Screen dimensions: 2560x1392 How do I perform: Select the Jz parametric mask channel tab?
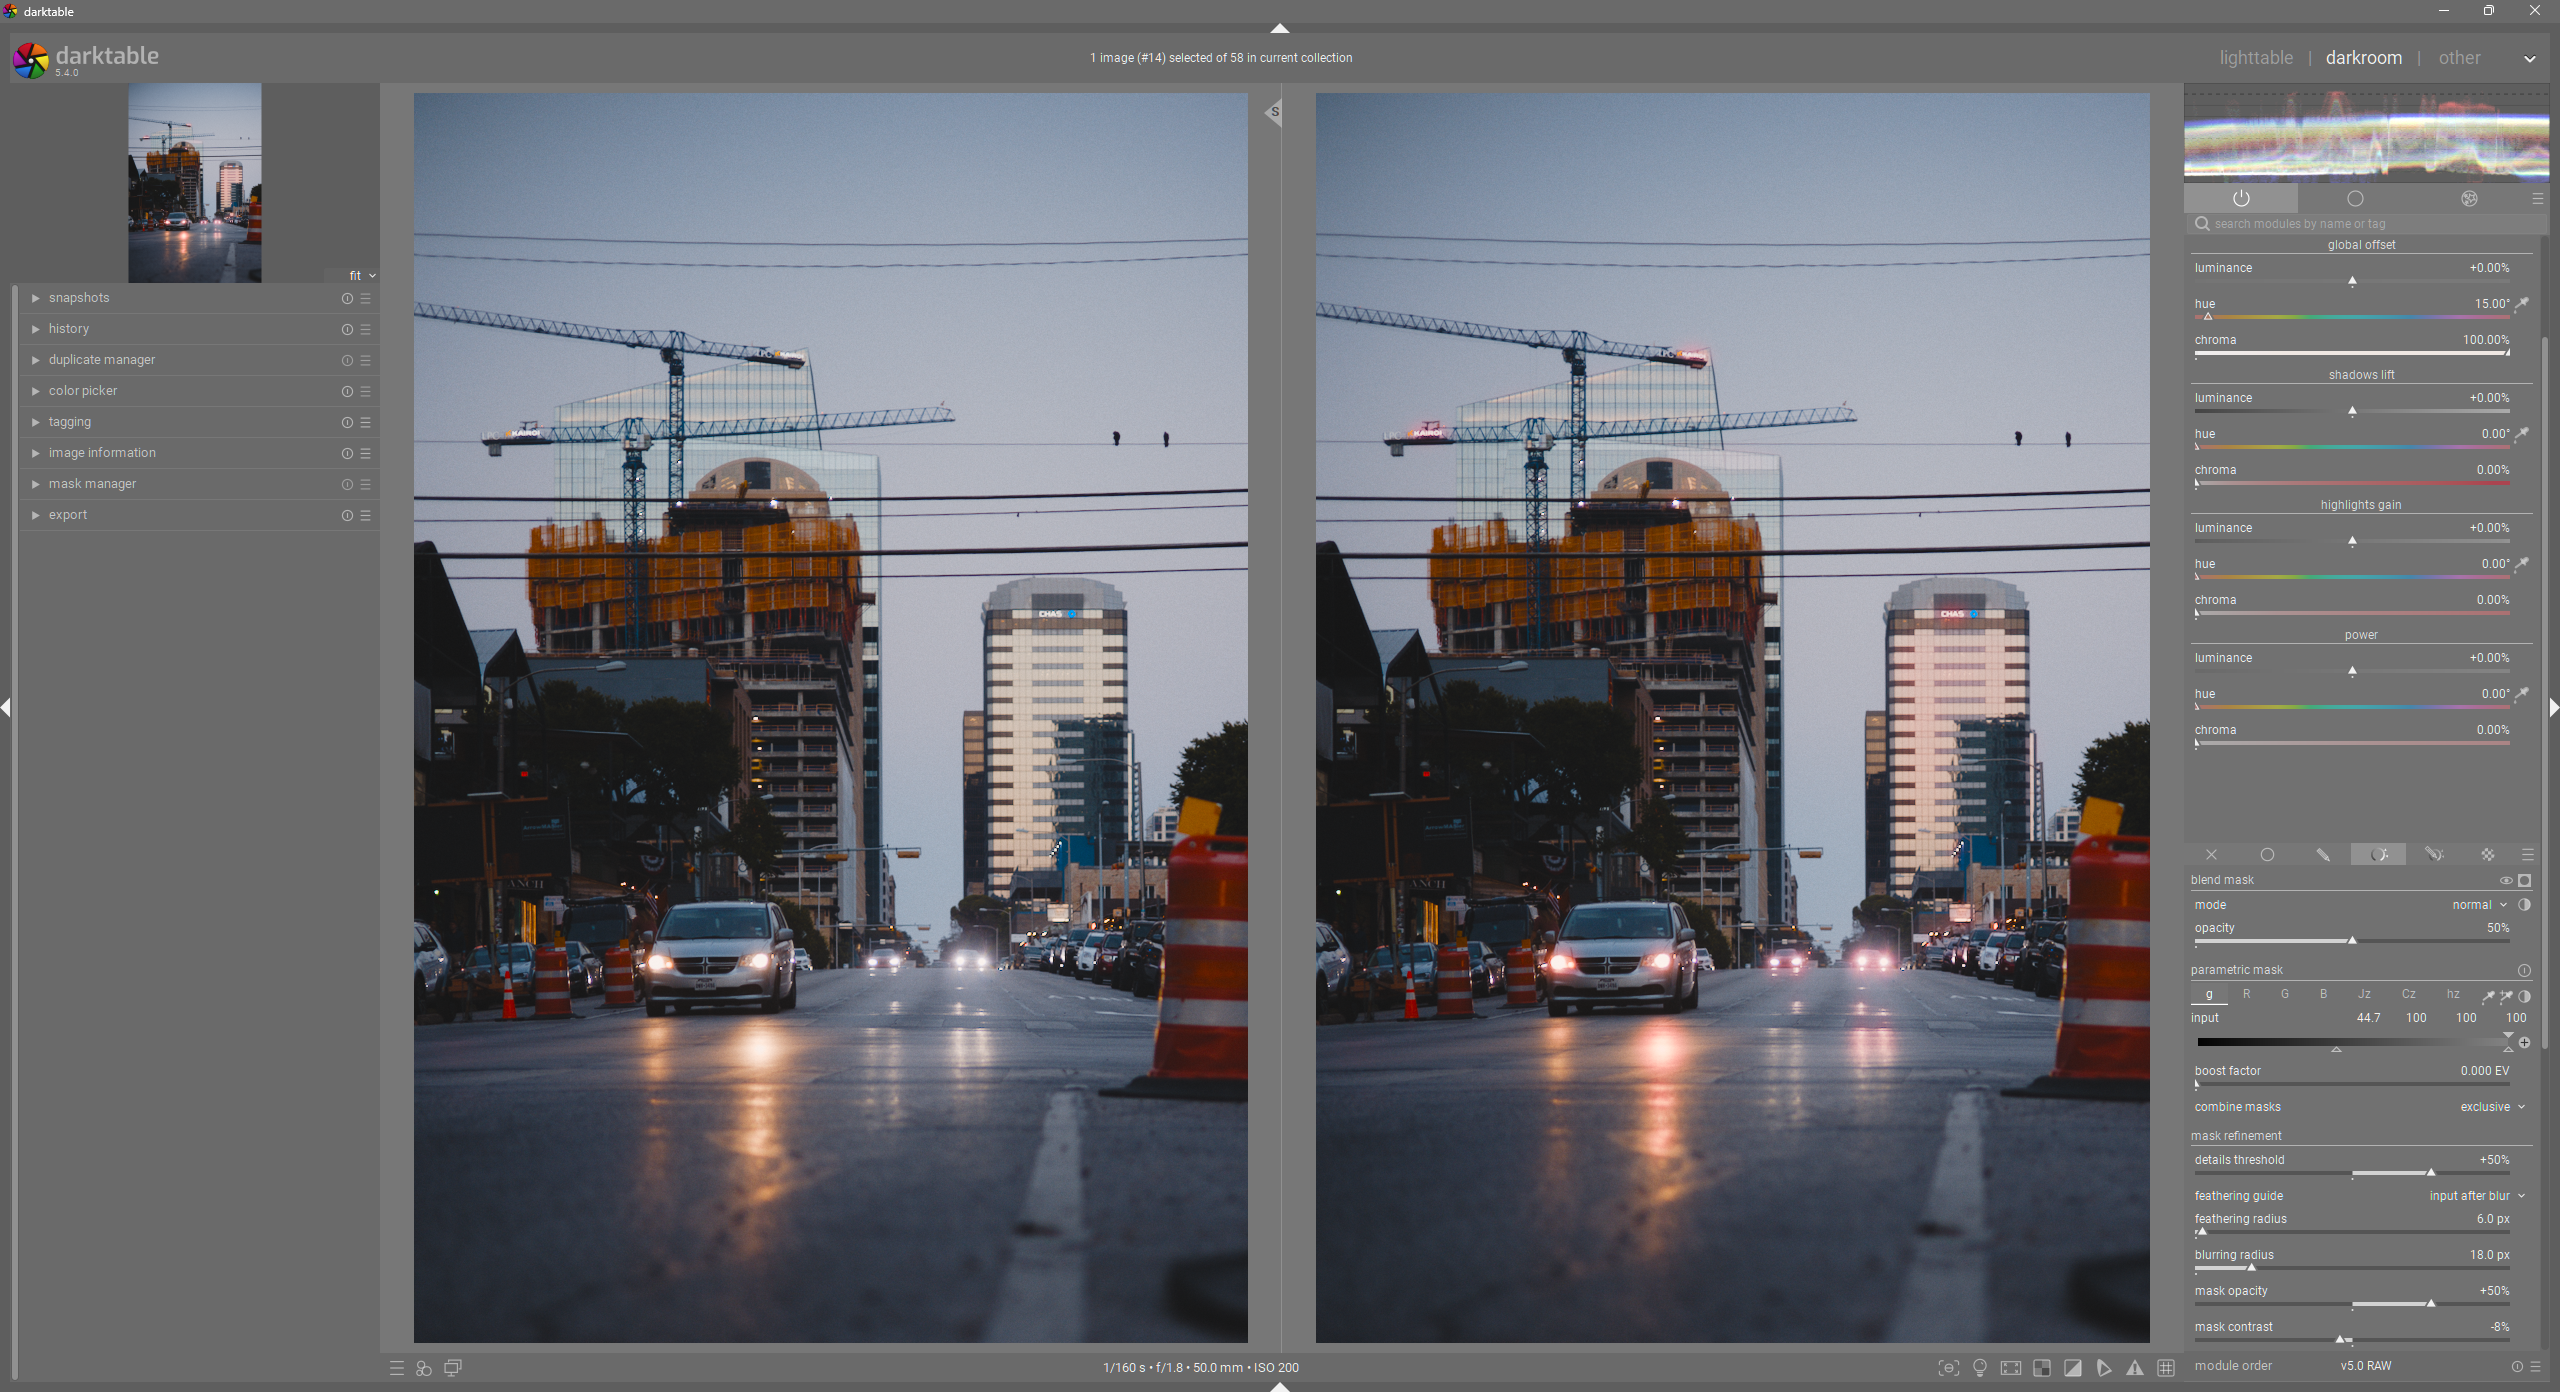tap(2364, 994)
